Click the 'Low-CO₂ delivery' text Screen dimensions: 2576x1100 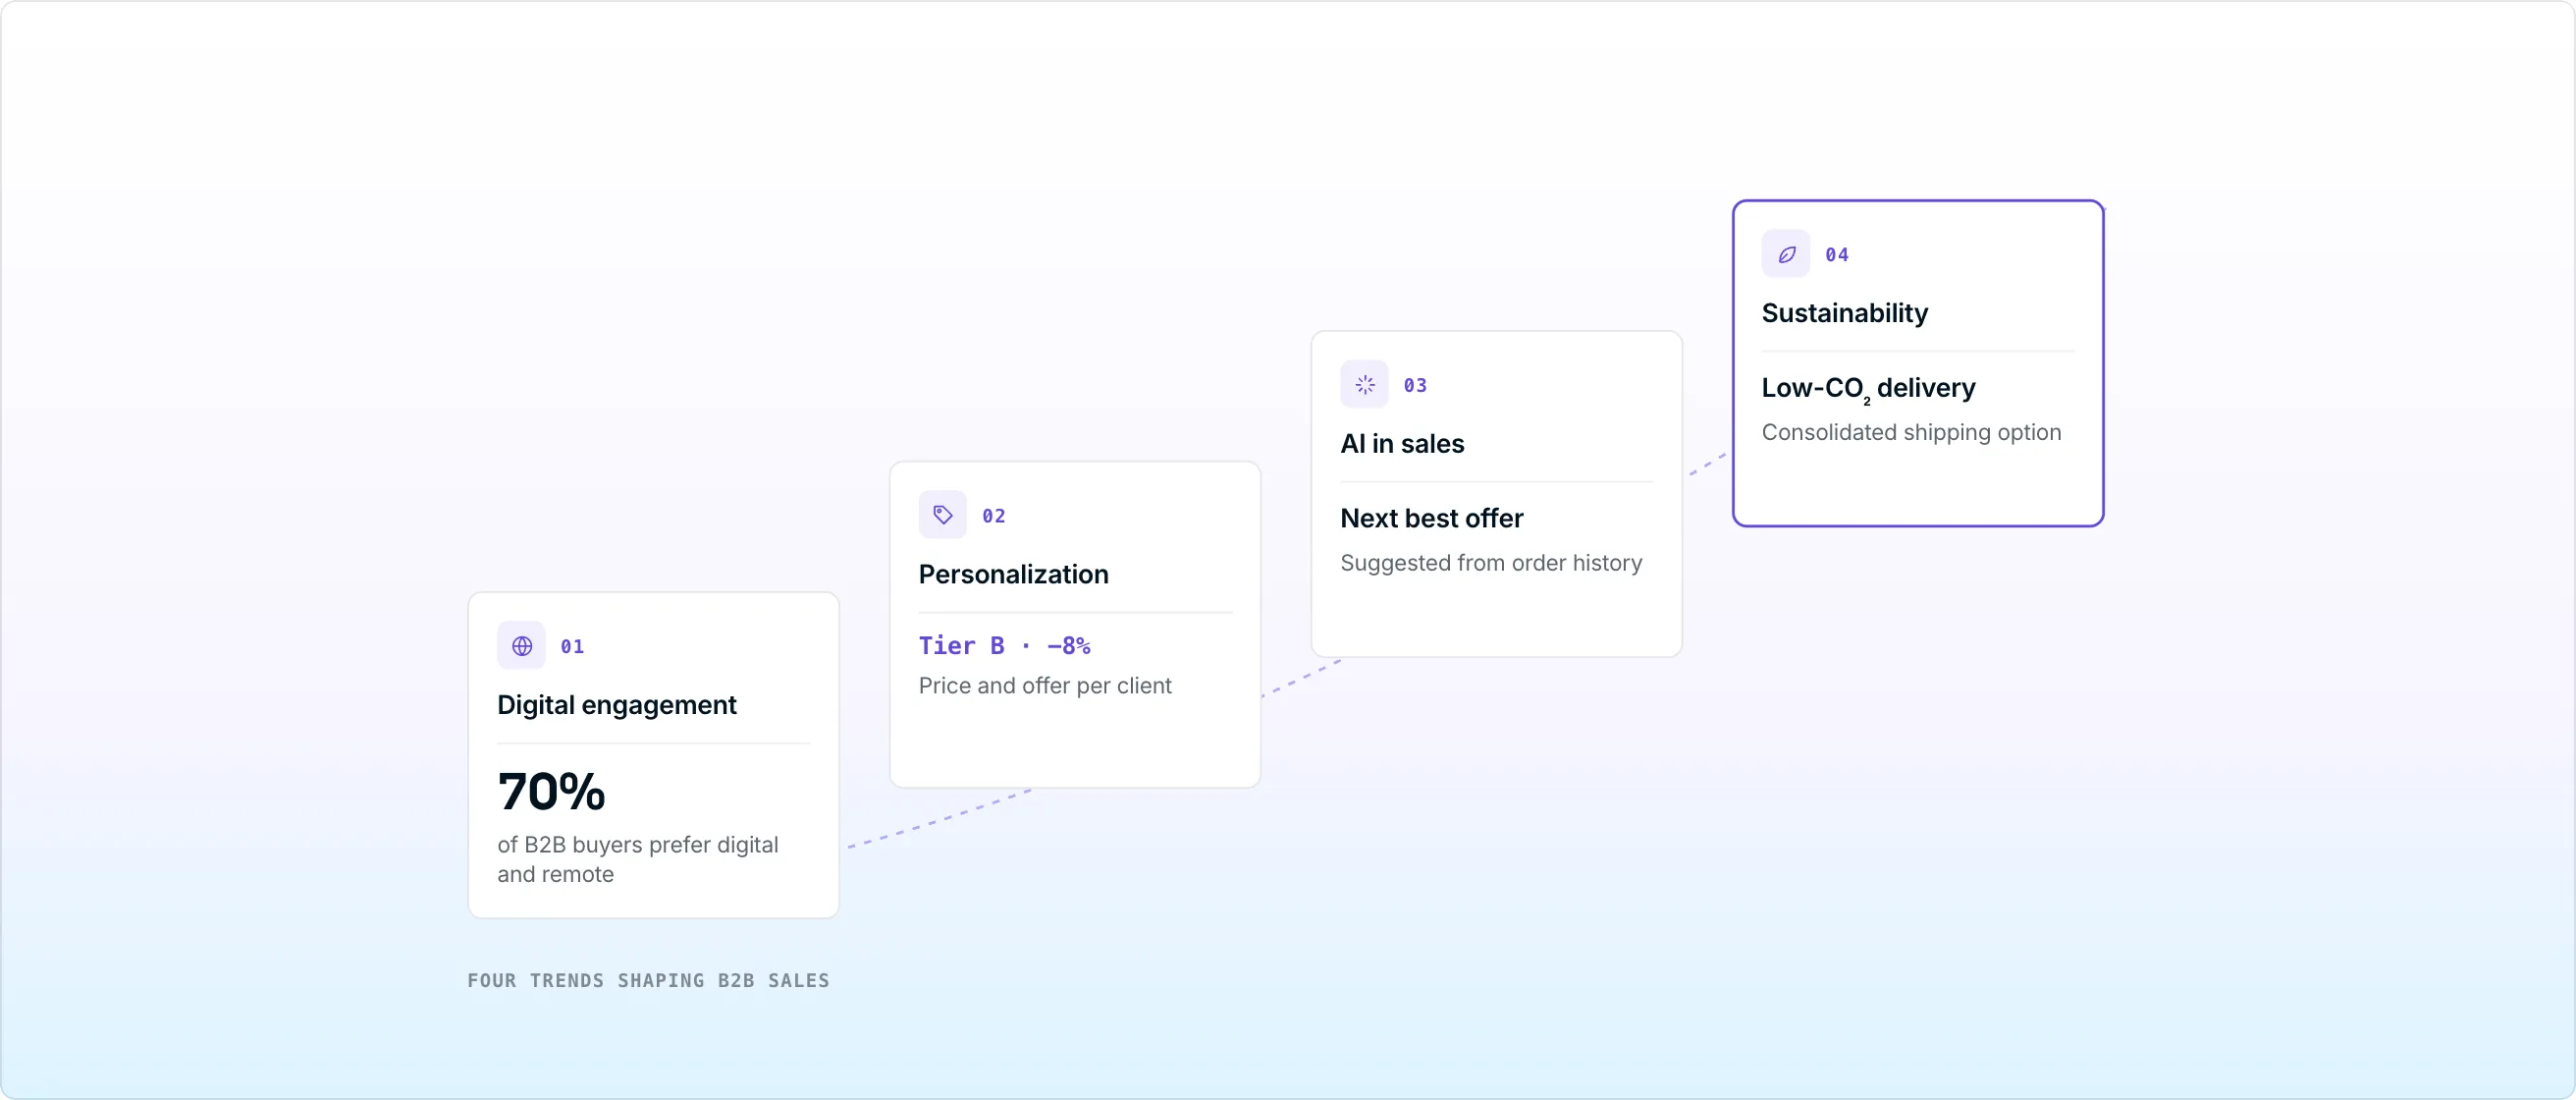pyautogui.click(x=1869, y=388)
